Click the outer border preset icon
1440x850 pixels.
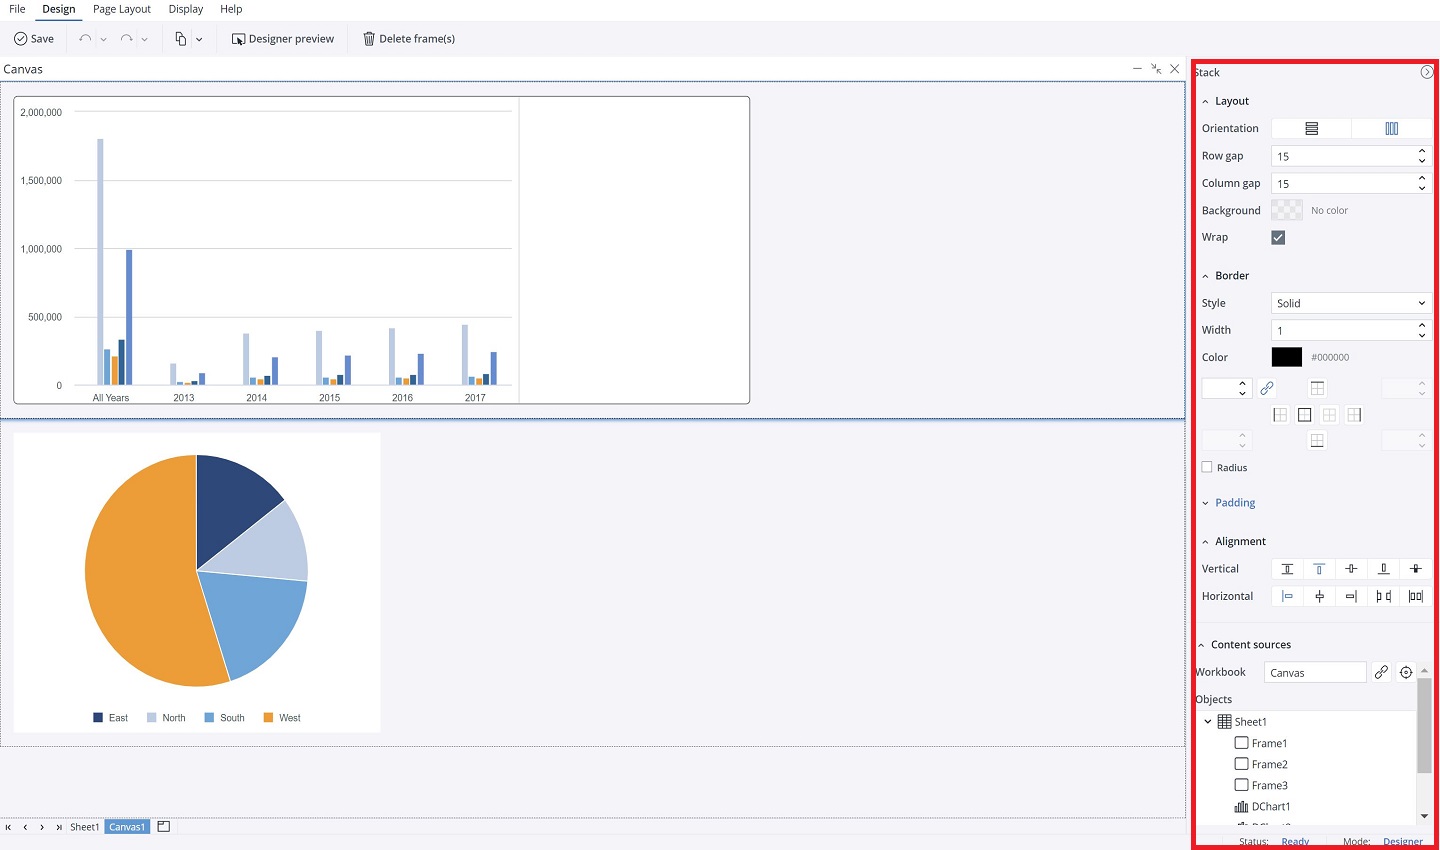tap(1304, 414)
